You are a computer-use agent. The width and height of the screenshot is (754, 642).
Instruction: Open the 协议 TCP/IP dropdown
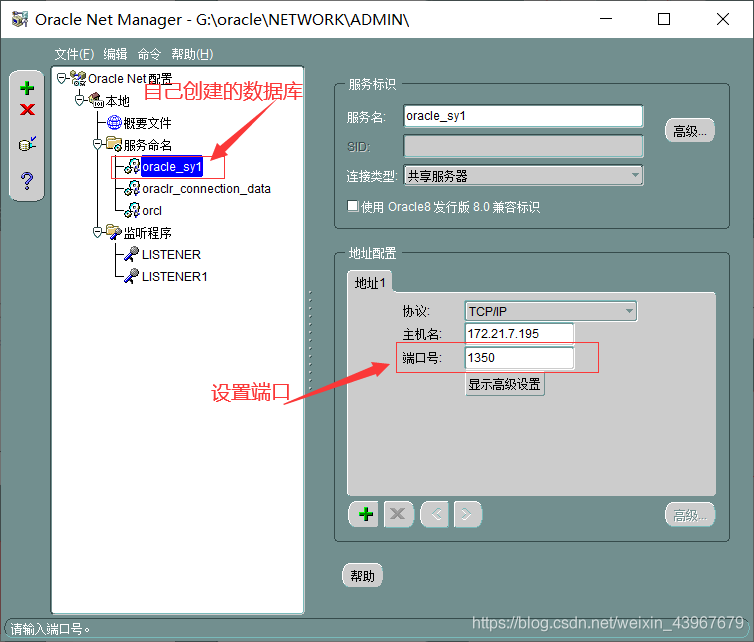(x=551, y=311)
